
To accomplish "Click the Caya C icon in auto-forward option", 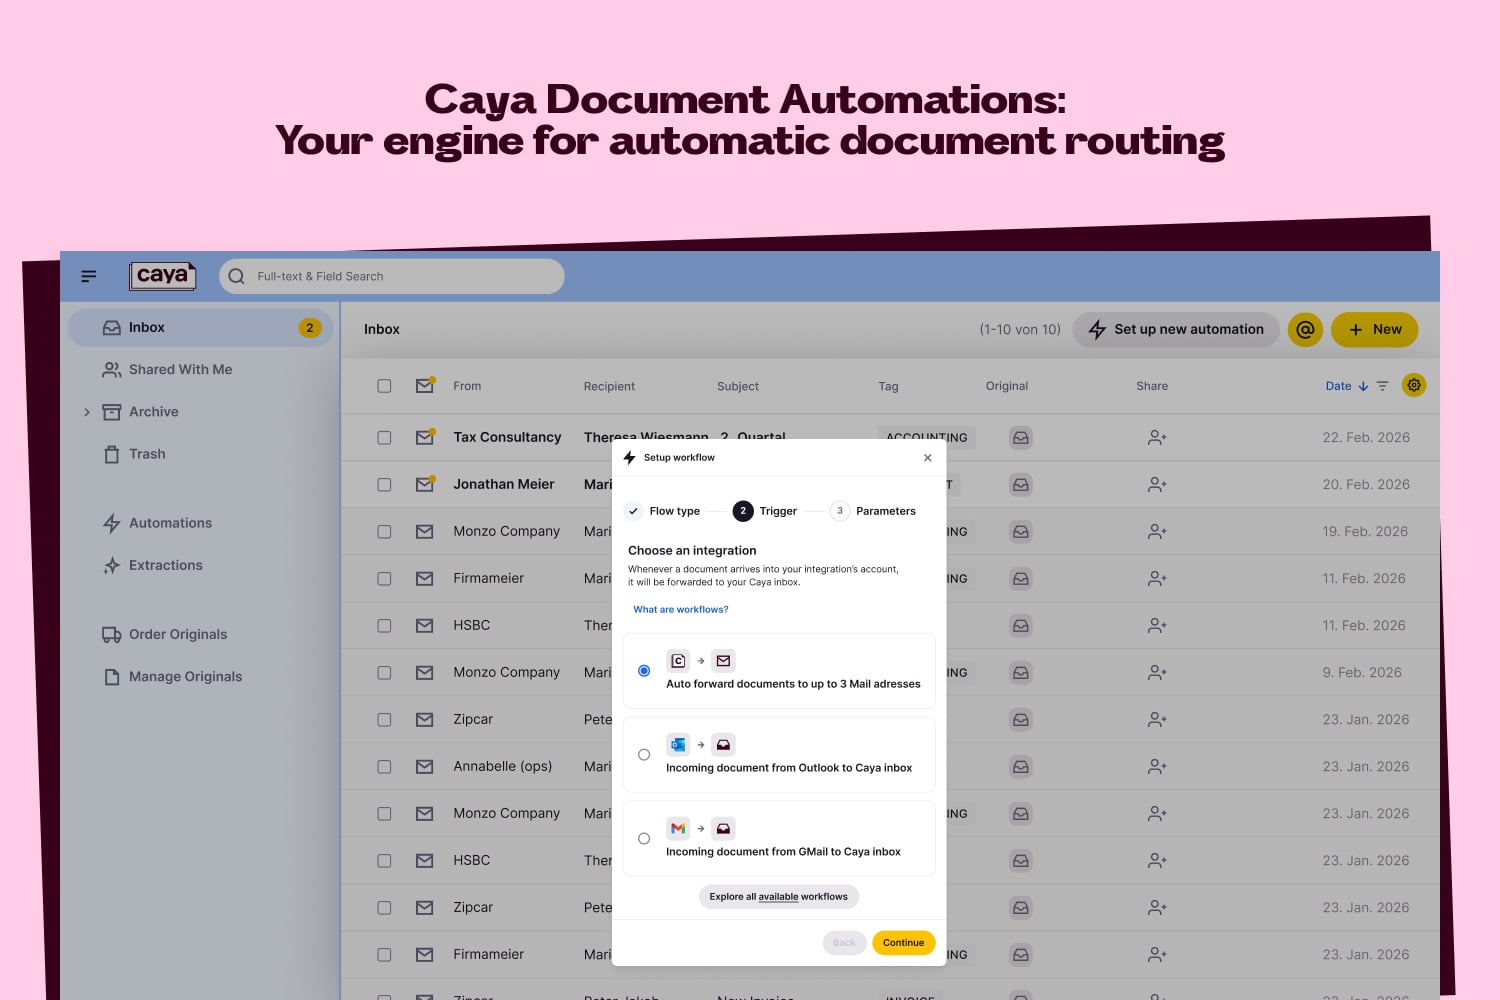I will (x=678, y=661).
